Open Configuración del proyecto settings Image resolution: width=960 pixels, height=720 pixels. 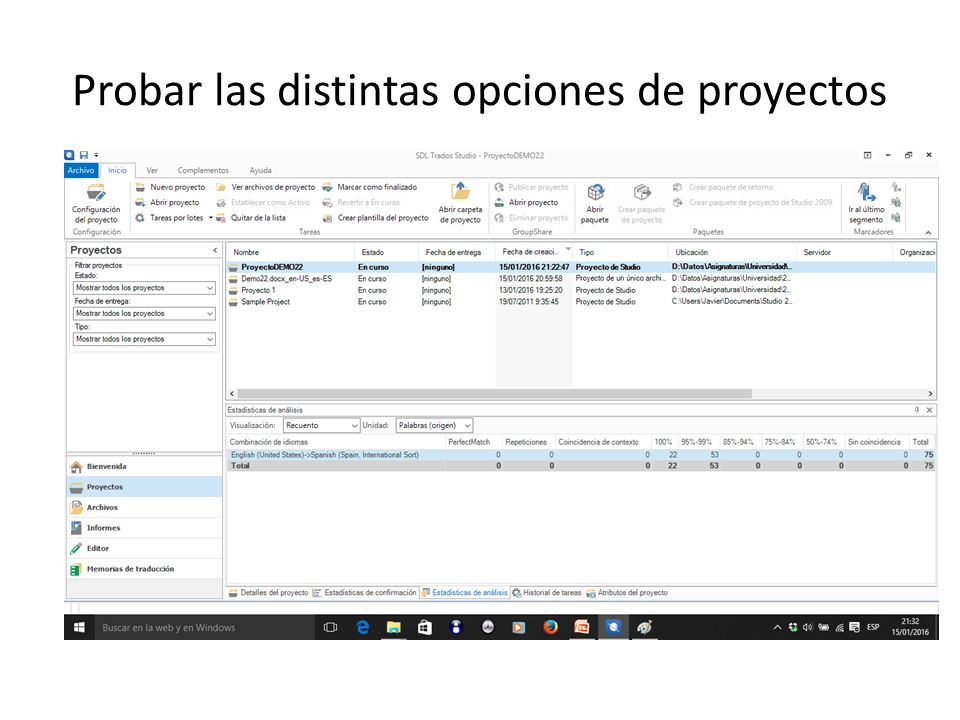pos(96,204)
